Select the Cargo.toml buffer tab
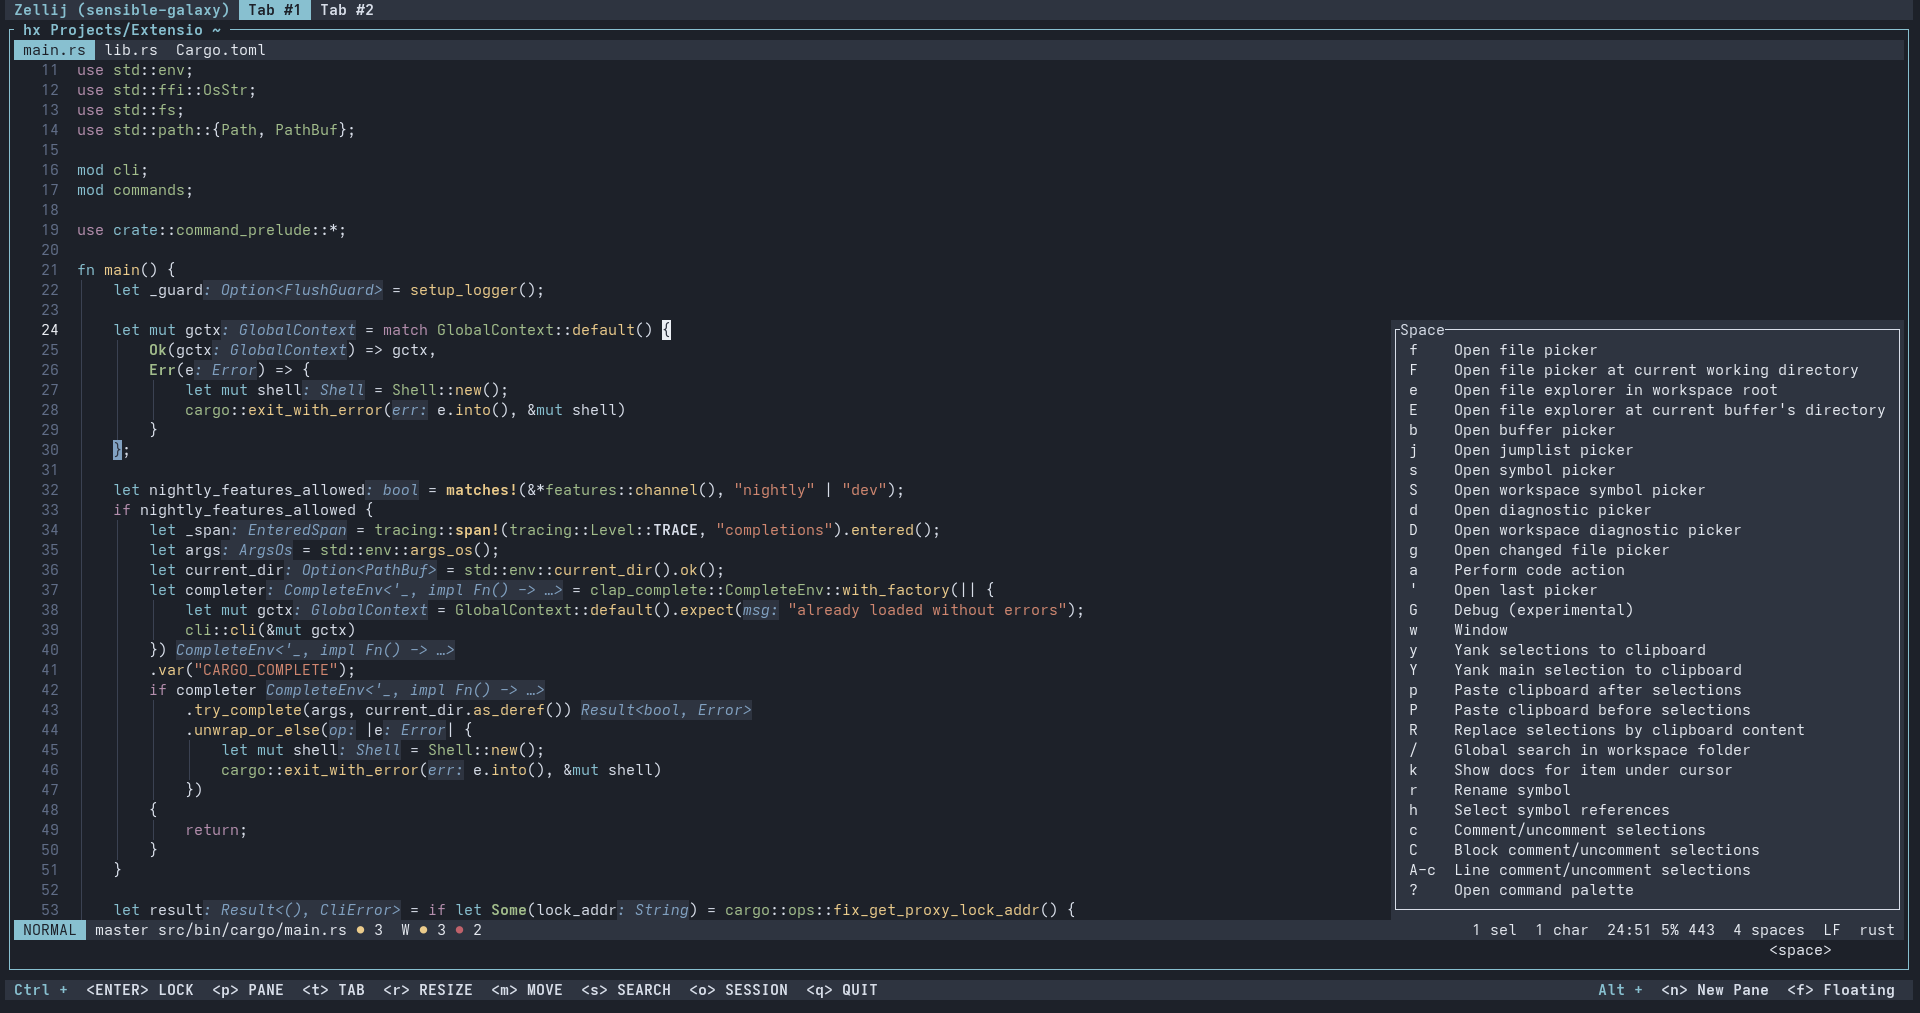The height and width of the screenshot is (1013, 1920). pyautogui.click(x=221, y=50)
